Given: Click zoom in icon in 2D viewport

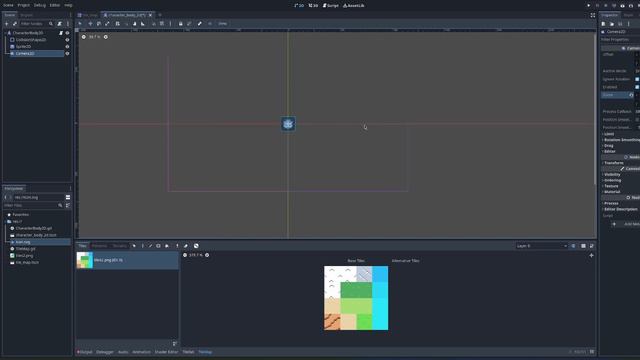Looking at the screenshot, I should coord(106,37).
